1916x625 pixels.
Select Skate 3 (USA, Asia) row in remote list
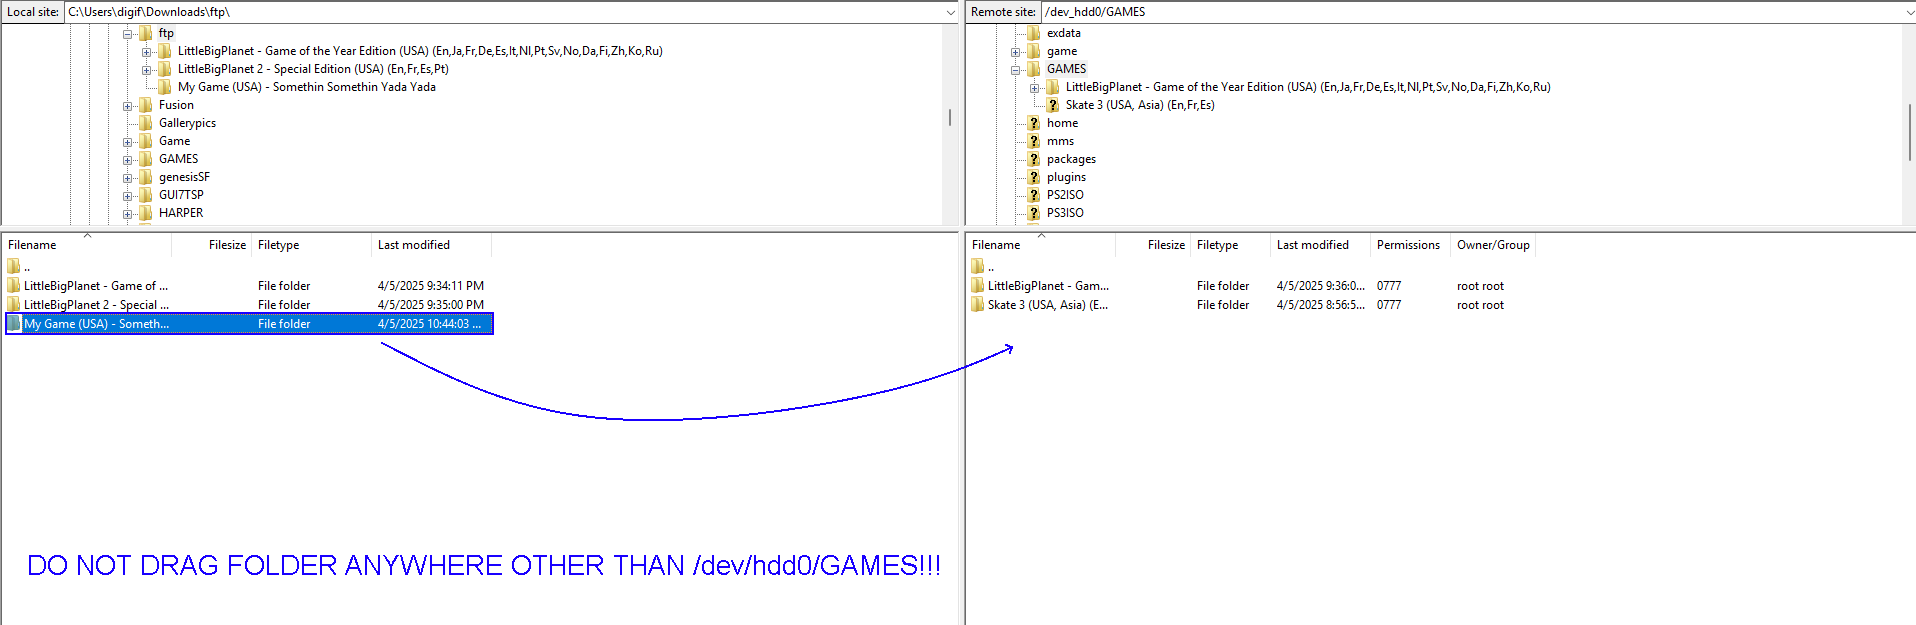(x=1251, y=305)
